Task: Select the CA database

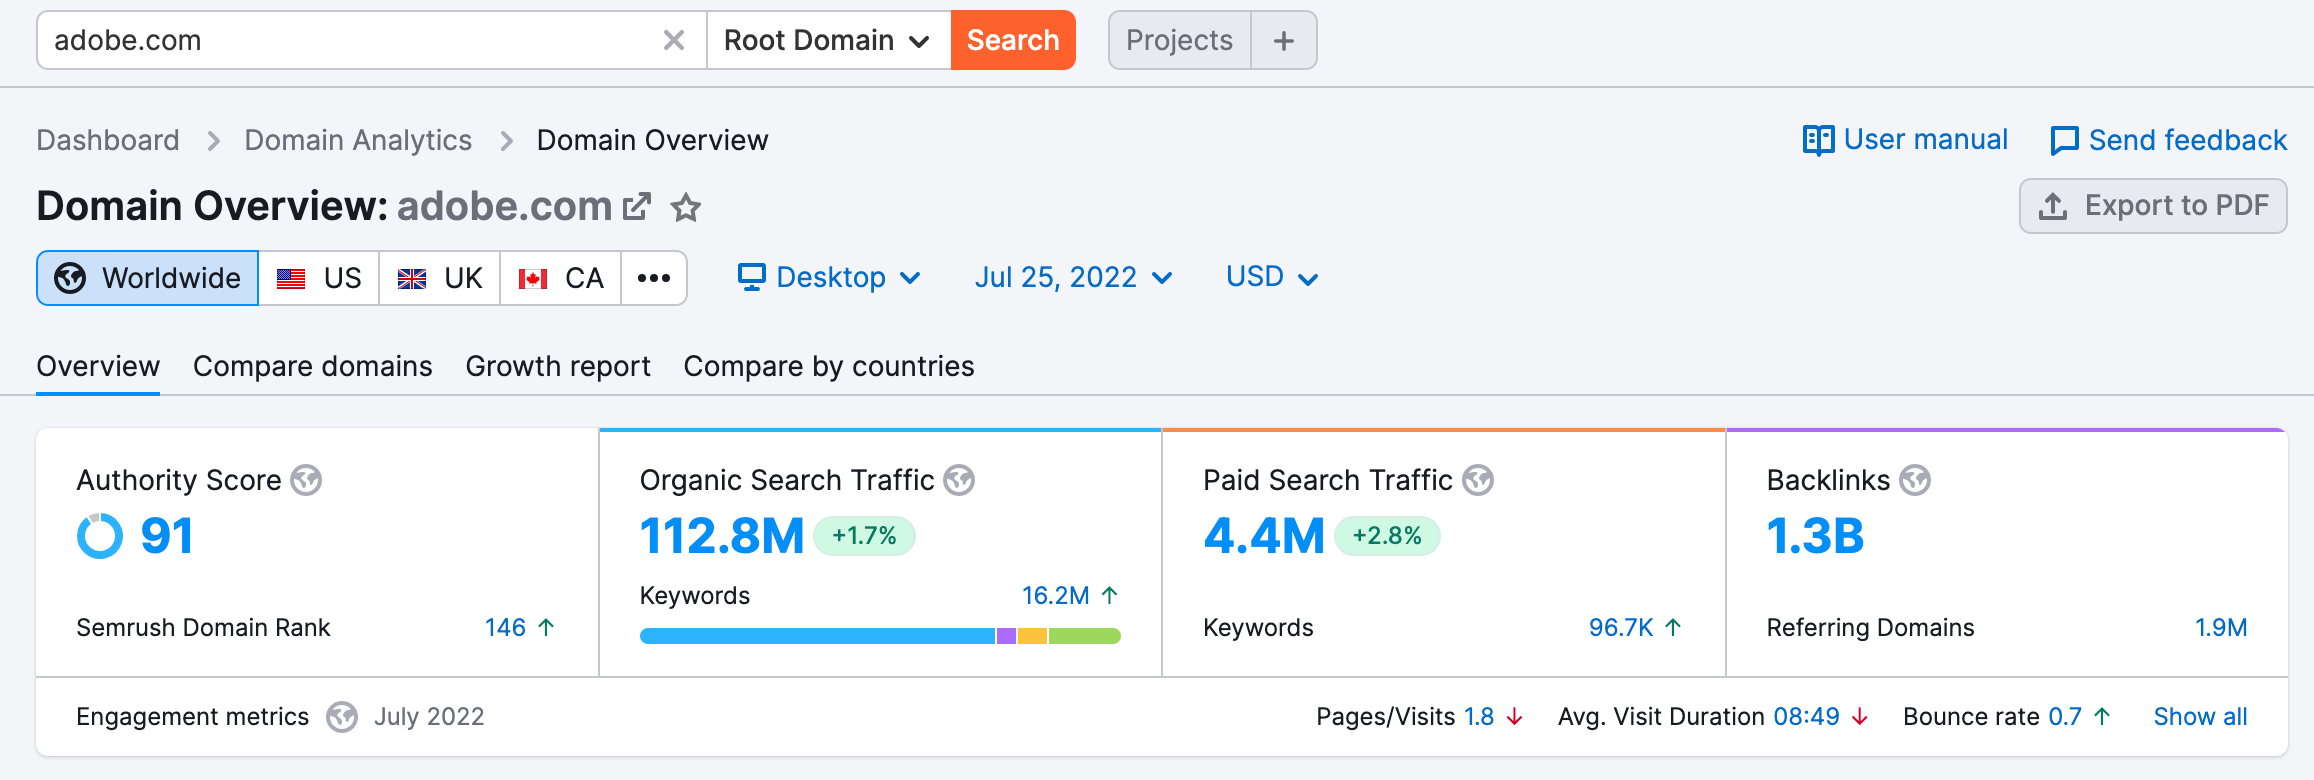Action: (x=561, y=278)
